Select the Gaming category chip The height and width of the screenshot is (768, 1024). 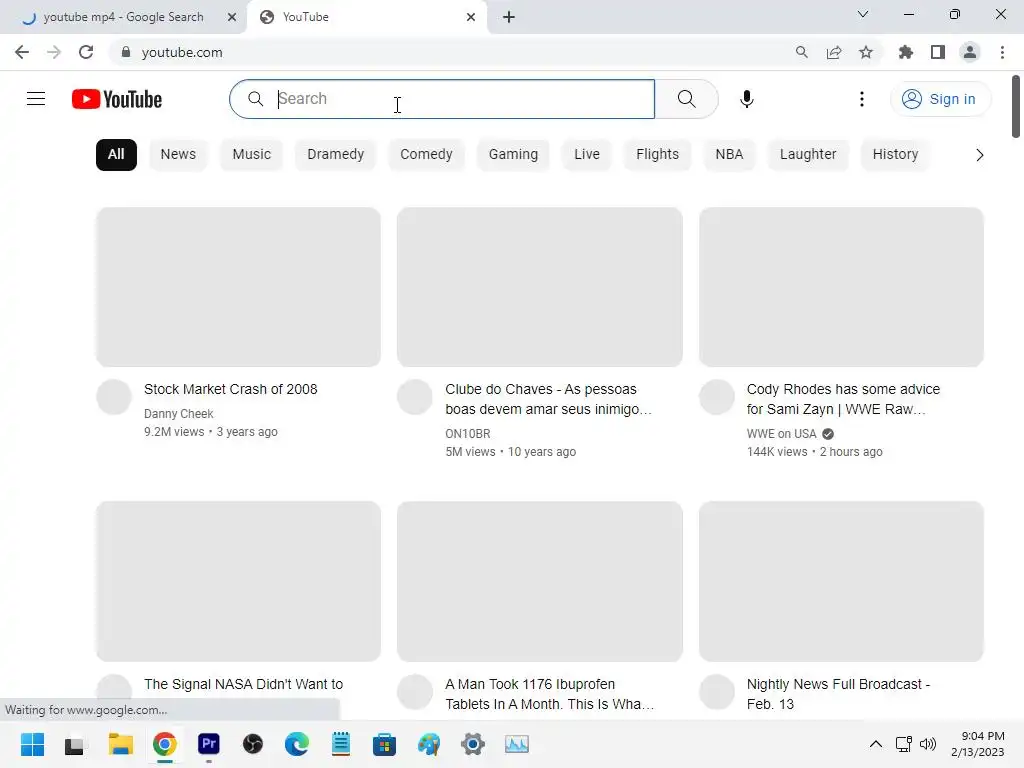pos(513,155)
